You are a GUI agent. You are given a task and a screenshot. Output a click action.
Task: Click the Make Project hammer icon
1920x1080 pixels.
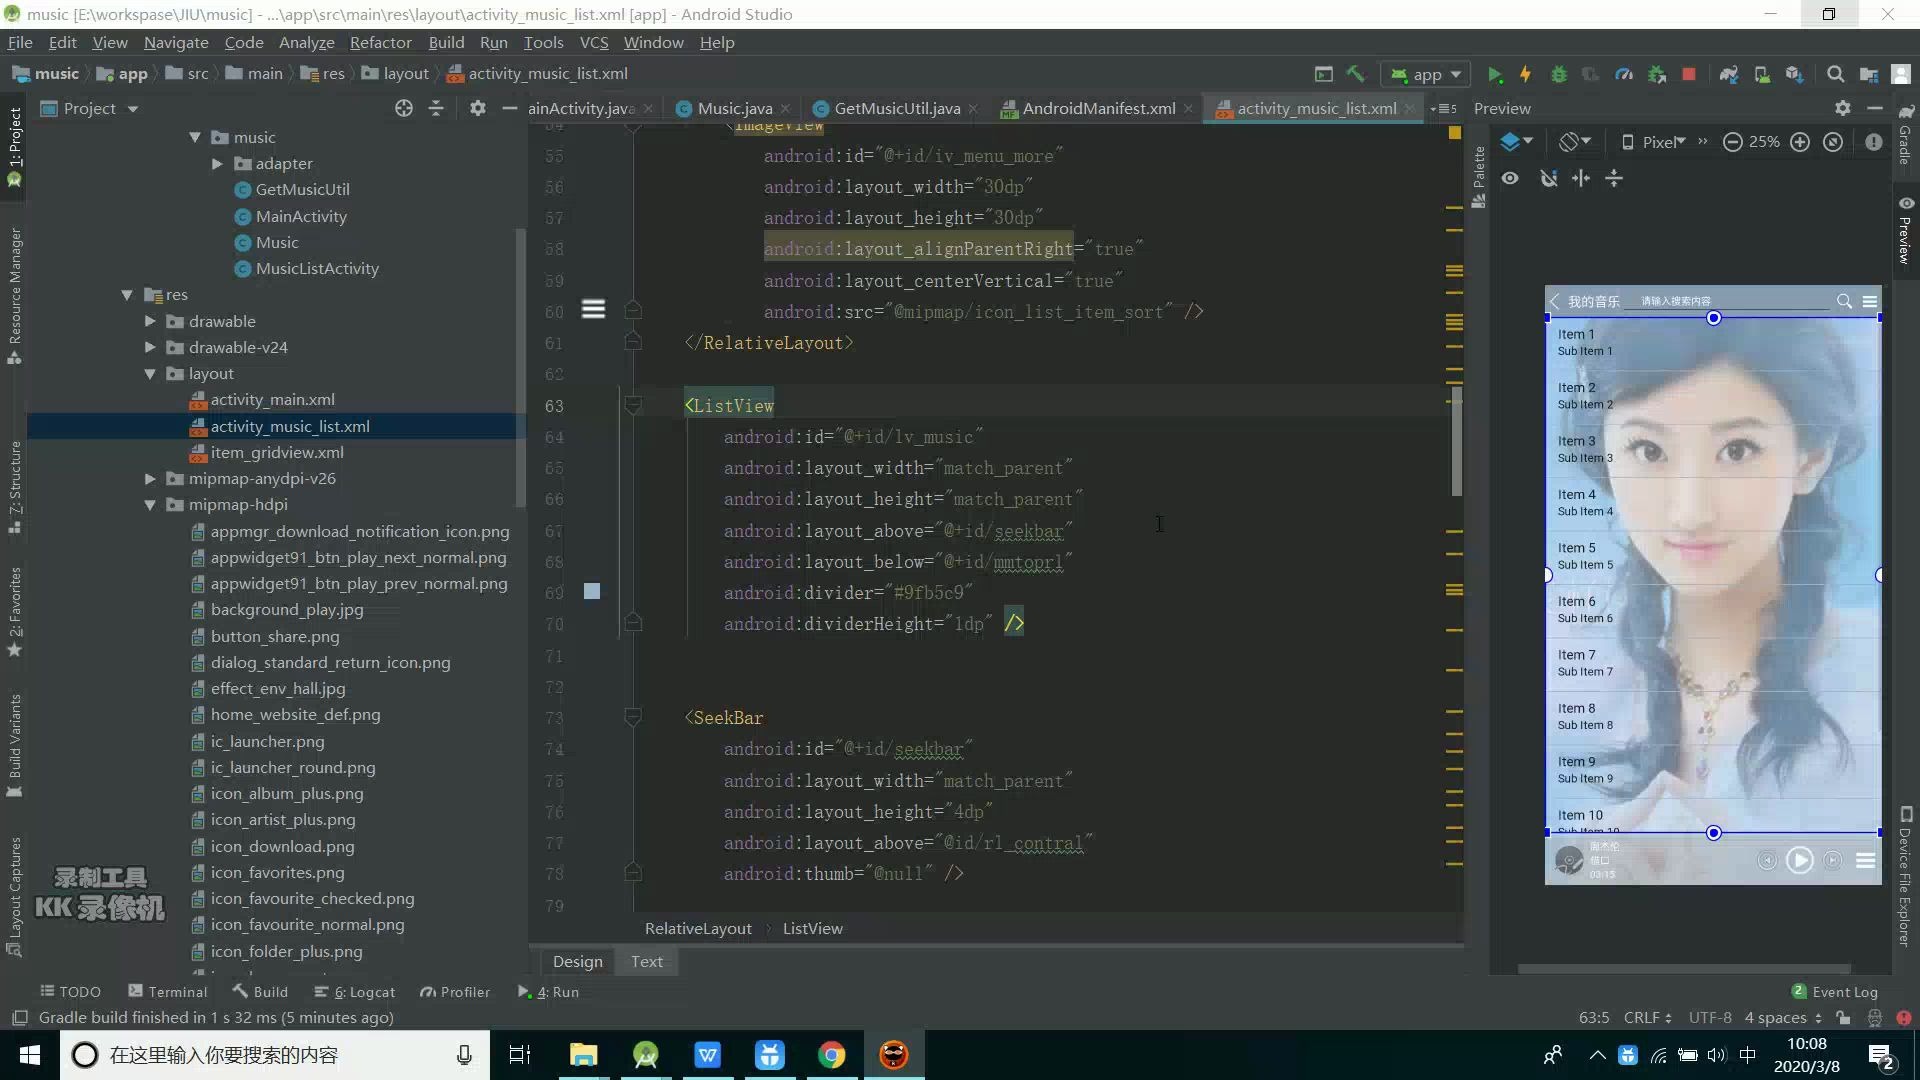1356,74
